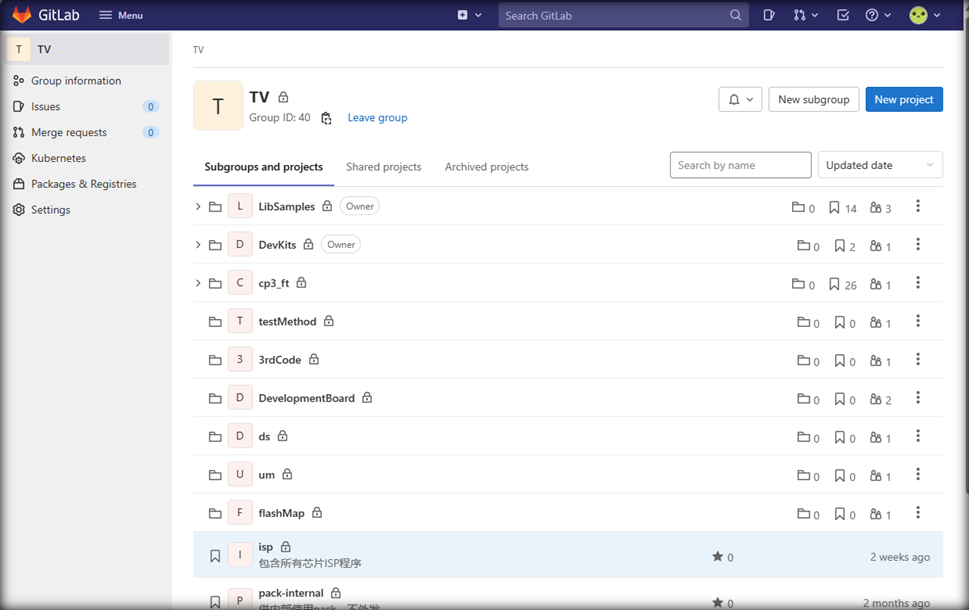Expand the cp3_ft subgroup
This screenshot has width=969, height=610.
[x=198, y=283]
